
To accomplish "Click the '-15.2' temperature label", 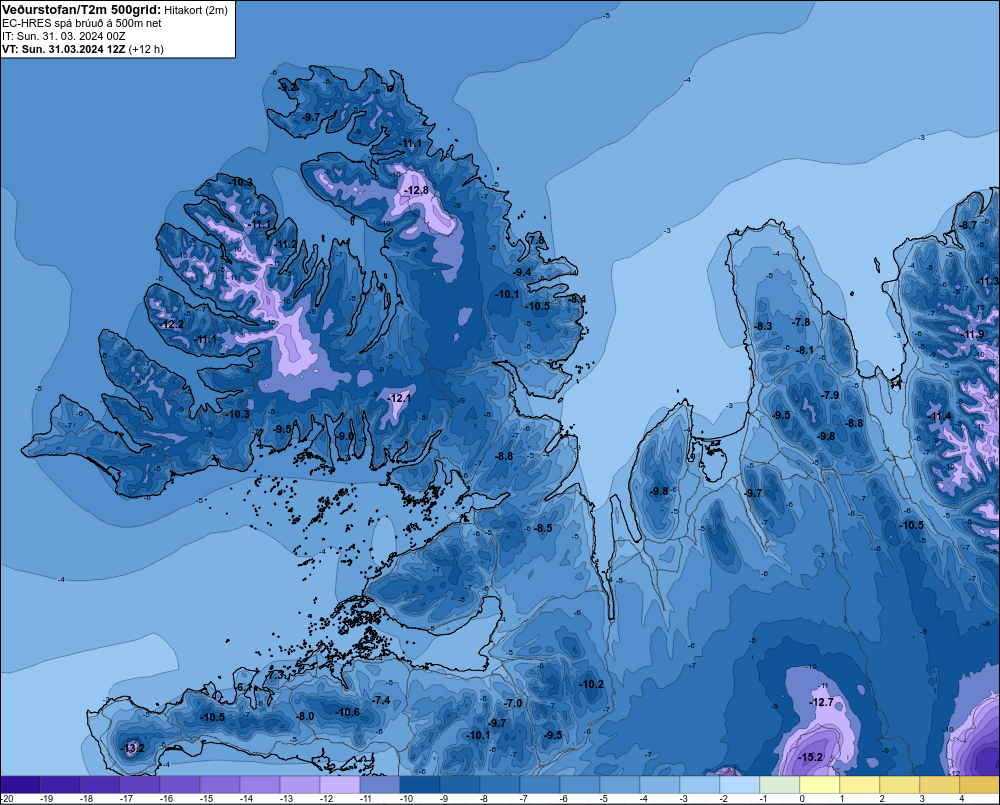I will pyautogui.click(x=811, y=757).
